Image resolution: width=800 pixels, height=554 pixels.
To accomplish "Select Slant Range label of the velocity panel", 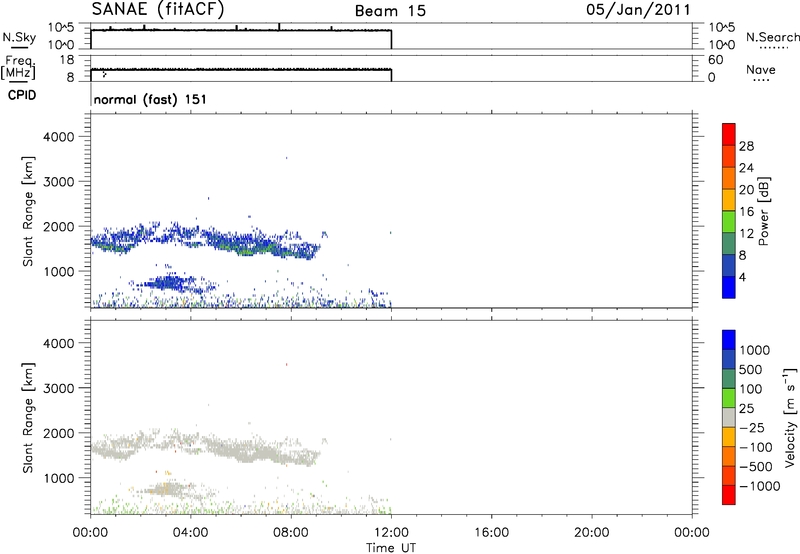I will click(x=28, y=418).
